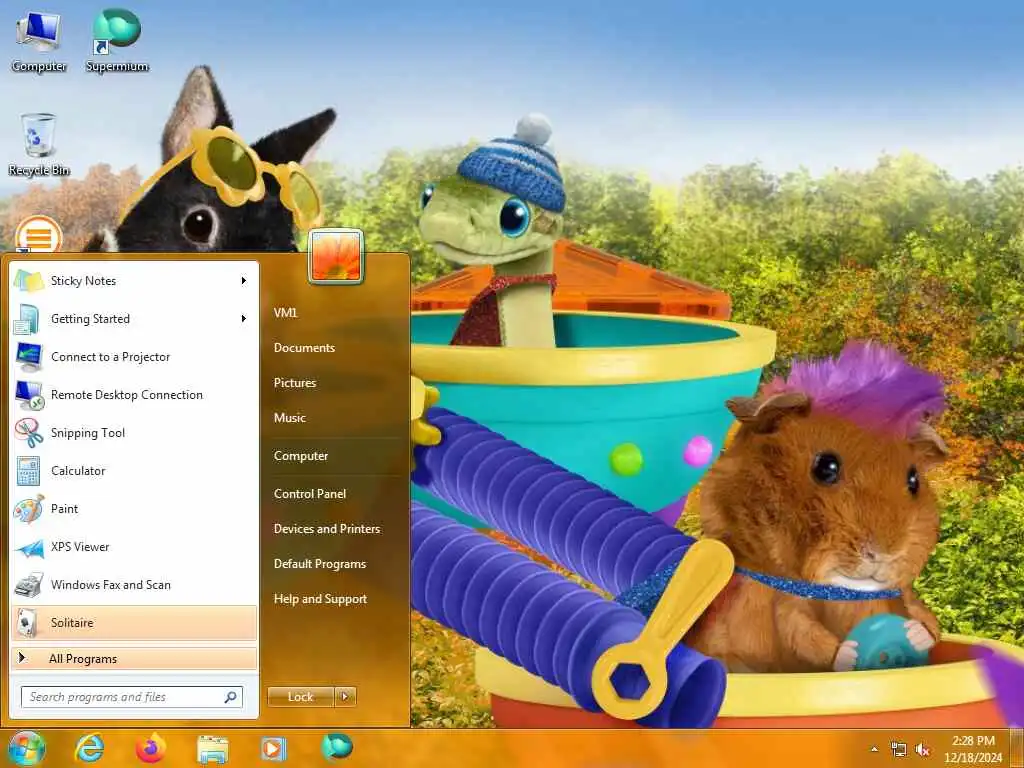Click the Remote Desktop Connection icon
1024x768 pixels.
click(x=29, y=394)
